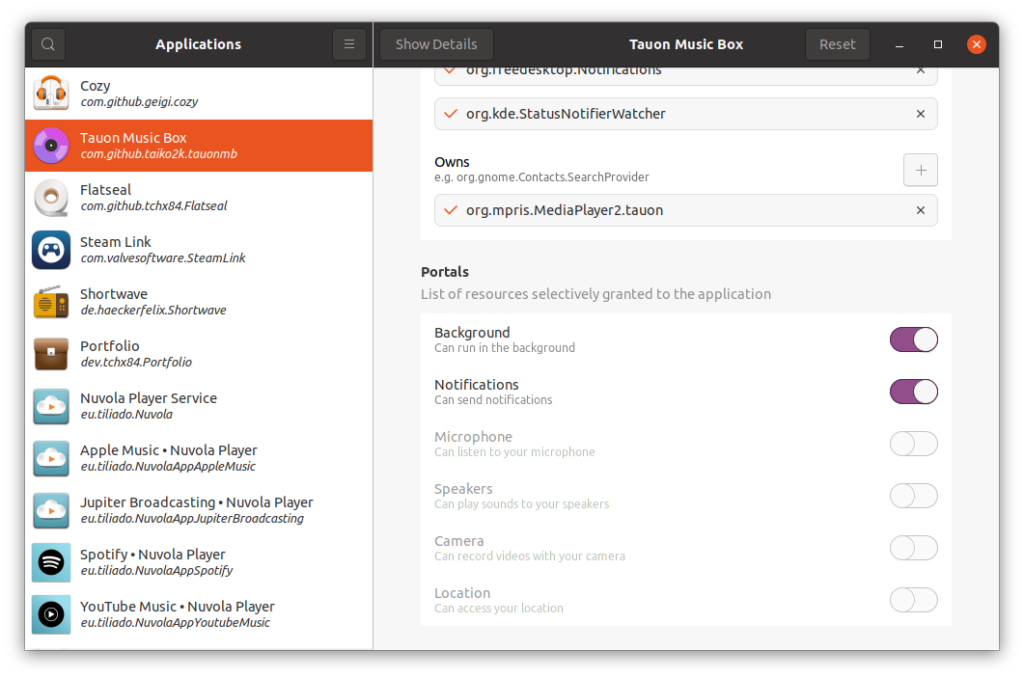The width and height of the screenshot is (1024, 678).
Task: Turn off the Notifications switch
Action: (x=913, y=392)
